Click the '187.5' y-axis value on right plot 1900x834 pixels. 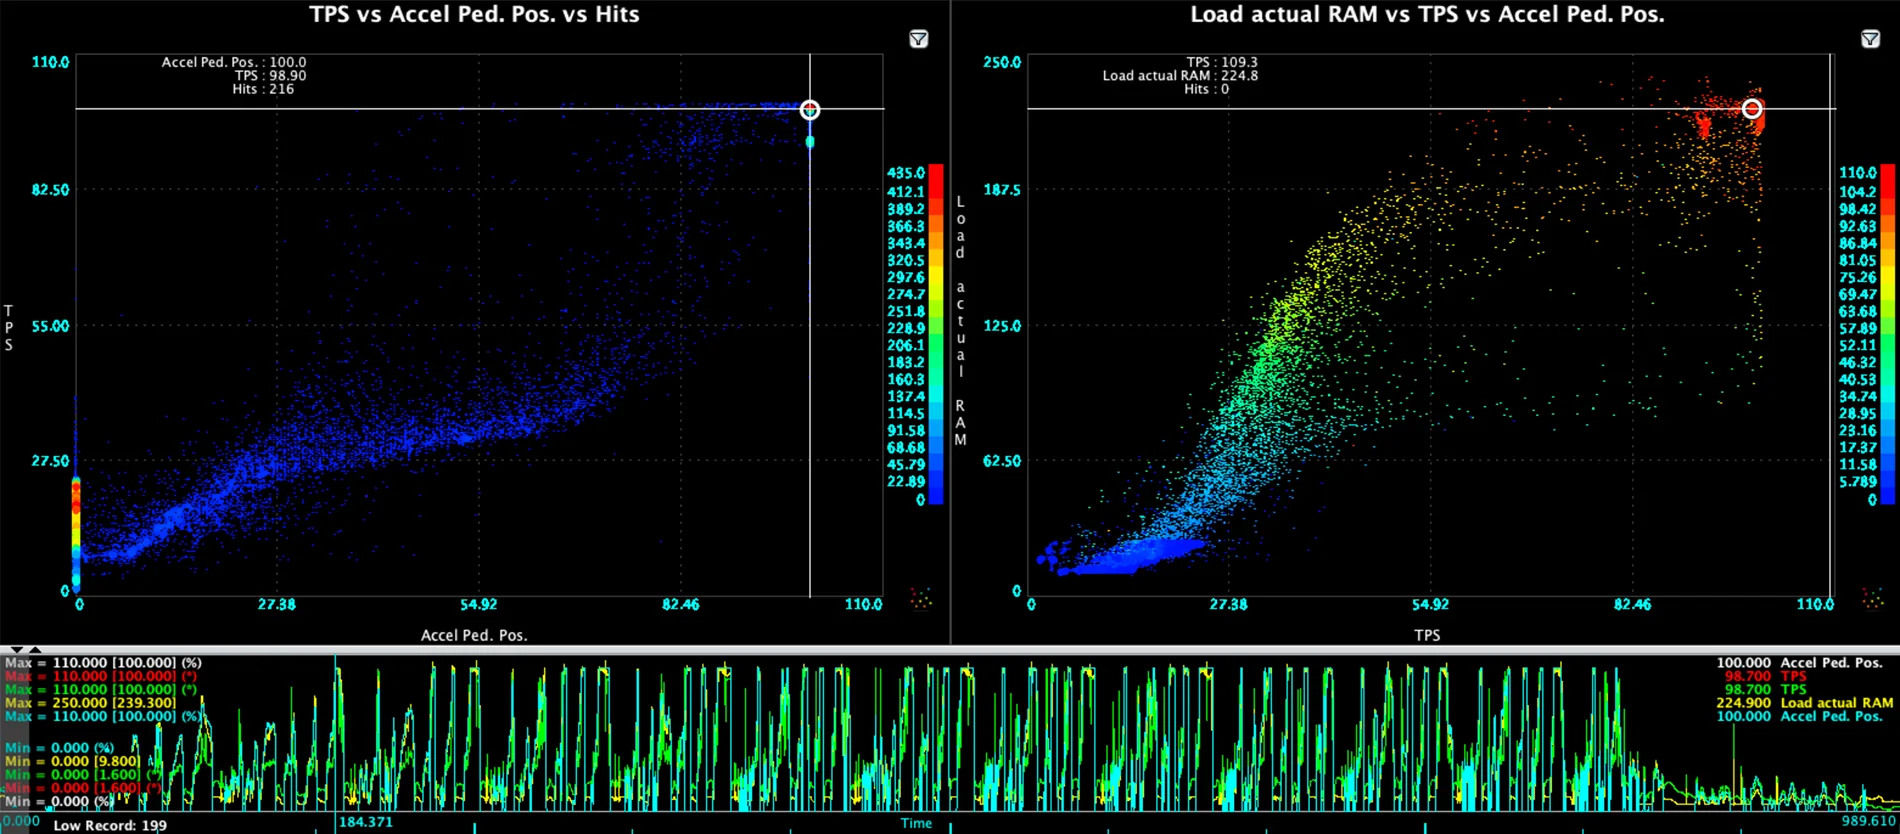point(1002,190)
